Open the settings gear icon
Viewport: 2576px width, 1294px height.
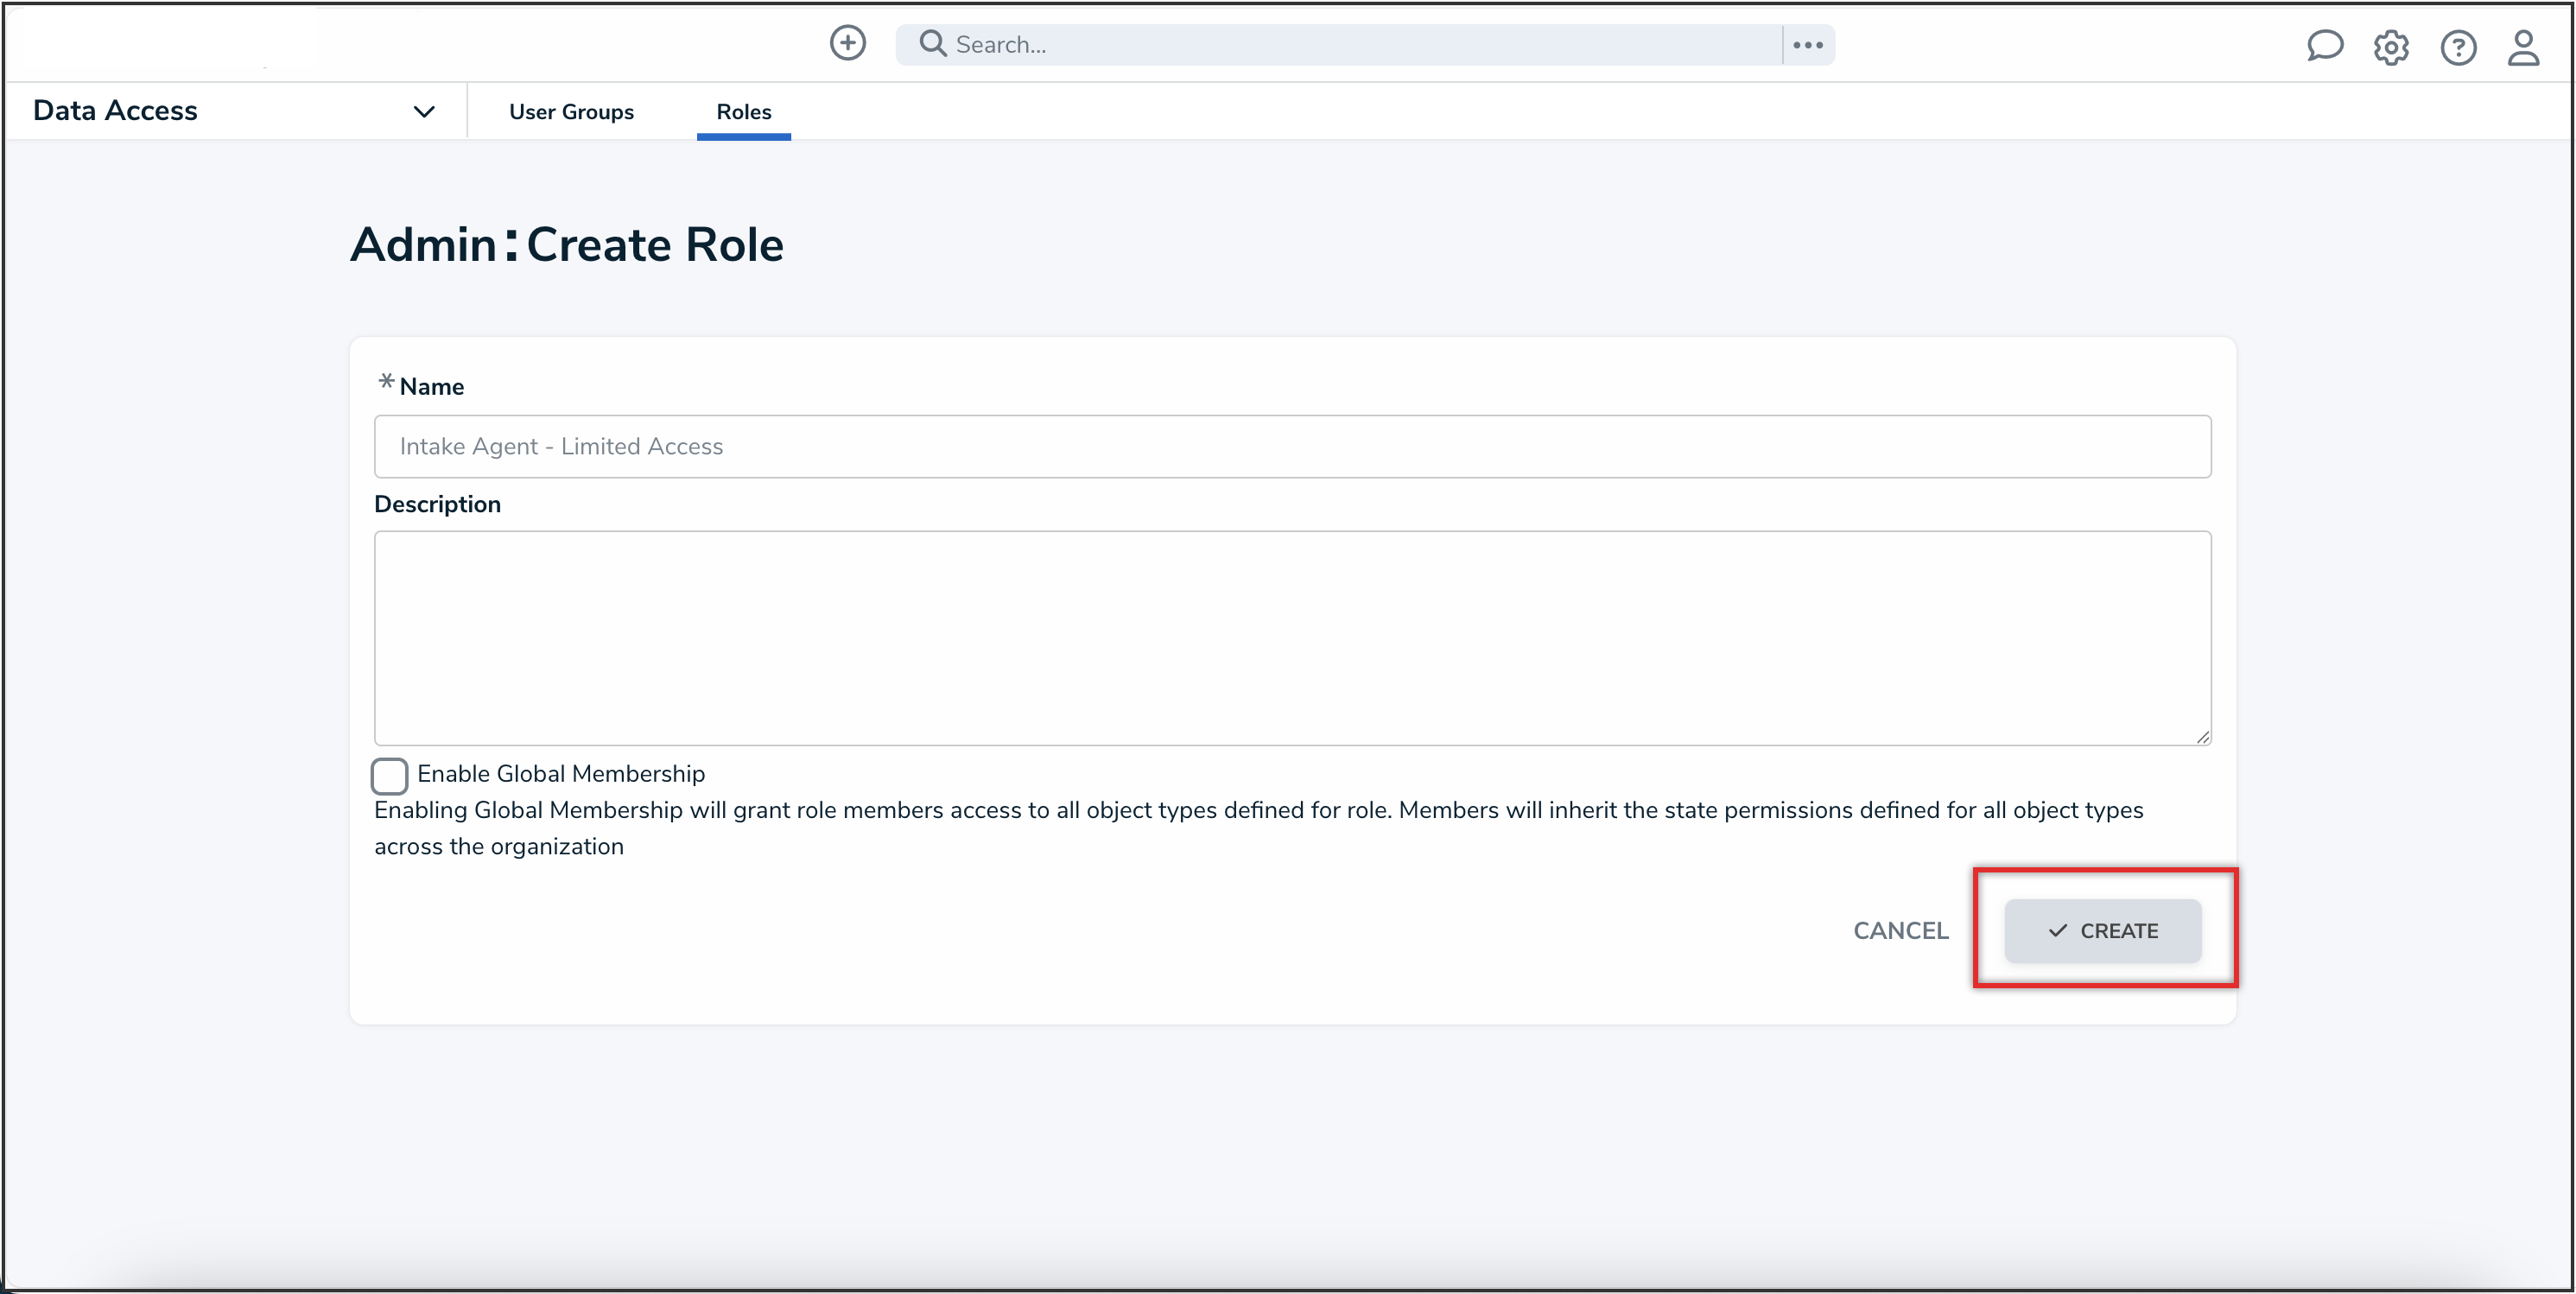click(x=2390, y=47)
